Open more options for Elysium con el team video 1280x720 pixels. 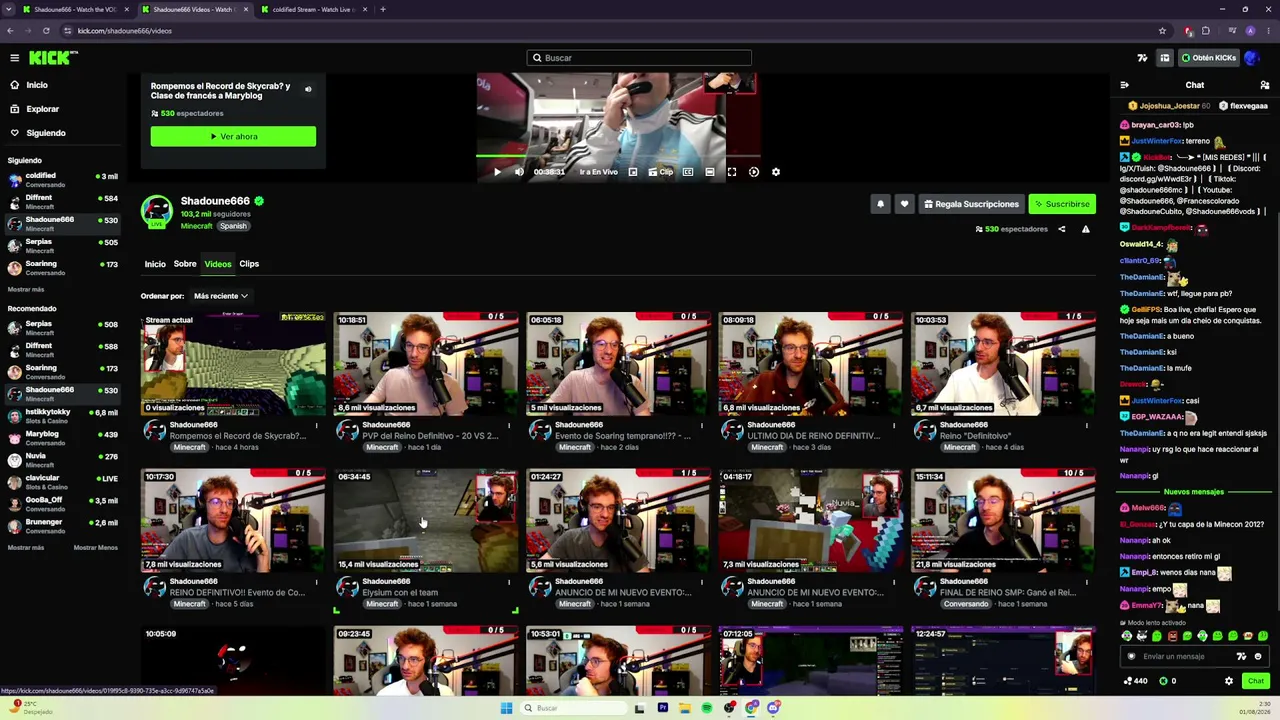[x=509, y=581]
